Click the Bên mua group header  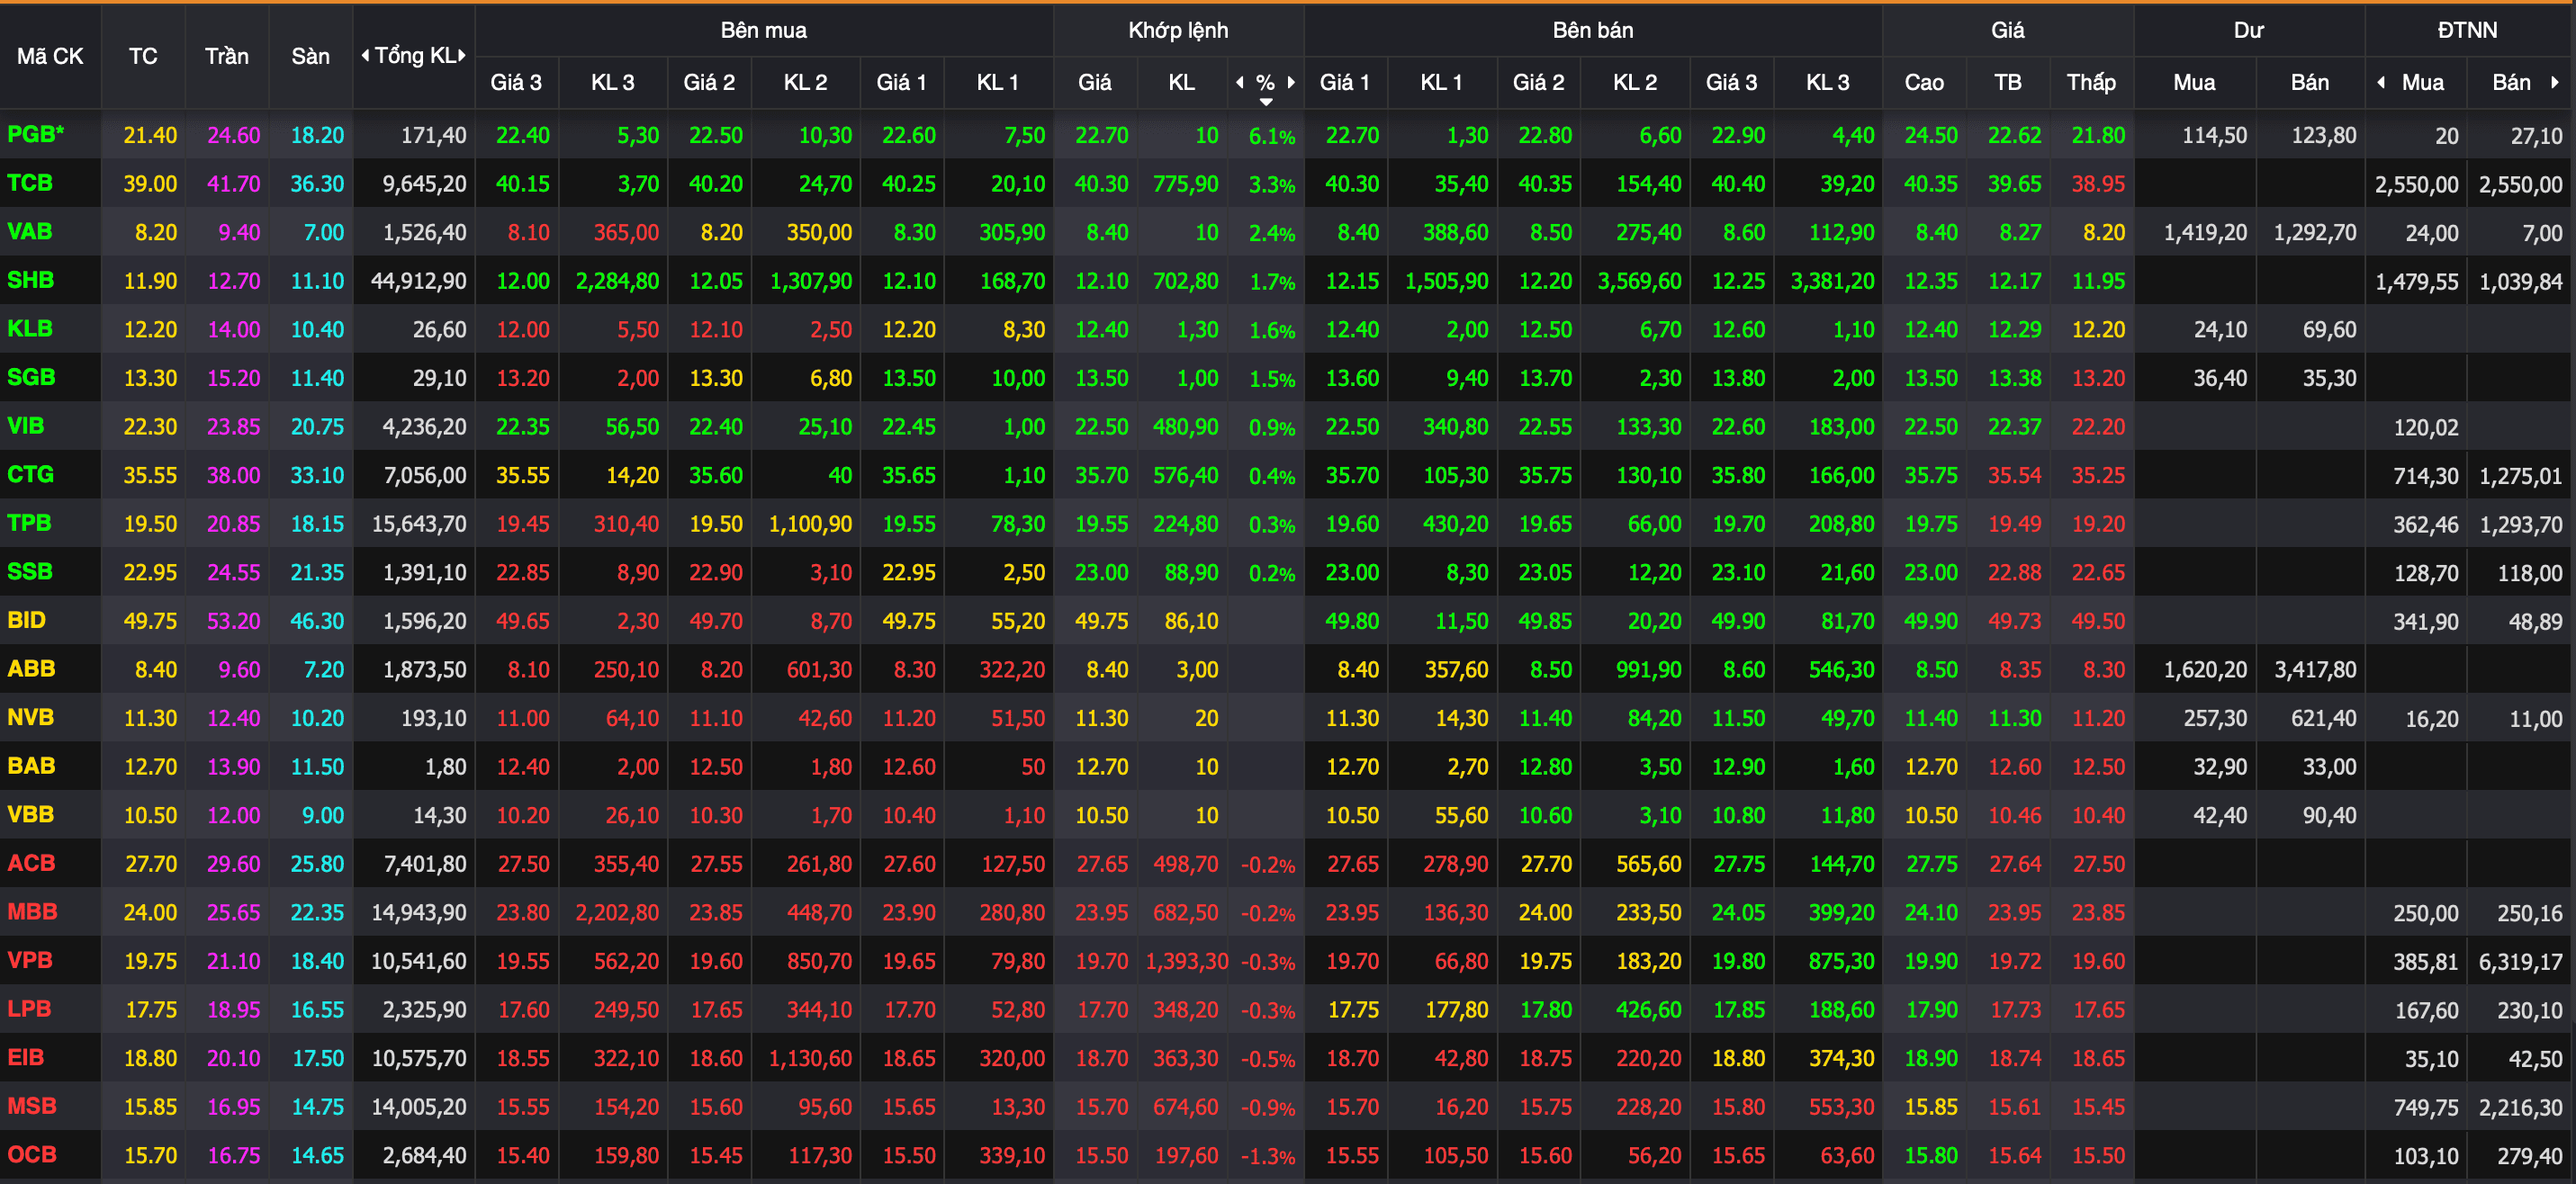pos(764,30)
